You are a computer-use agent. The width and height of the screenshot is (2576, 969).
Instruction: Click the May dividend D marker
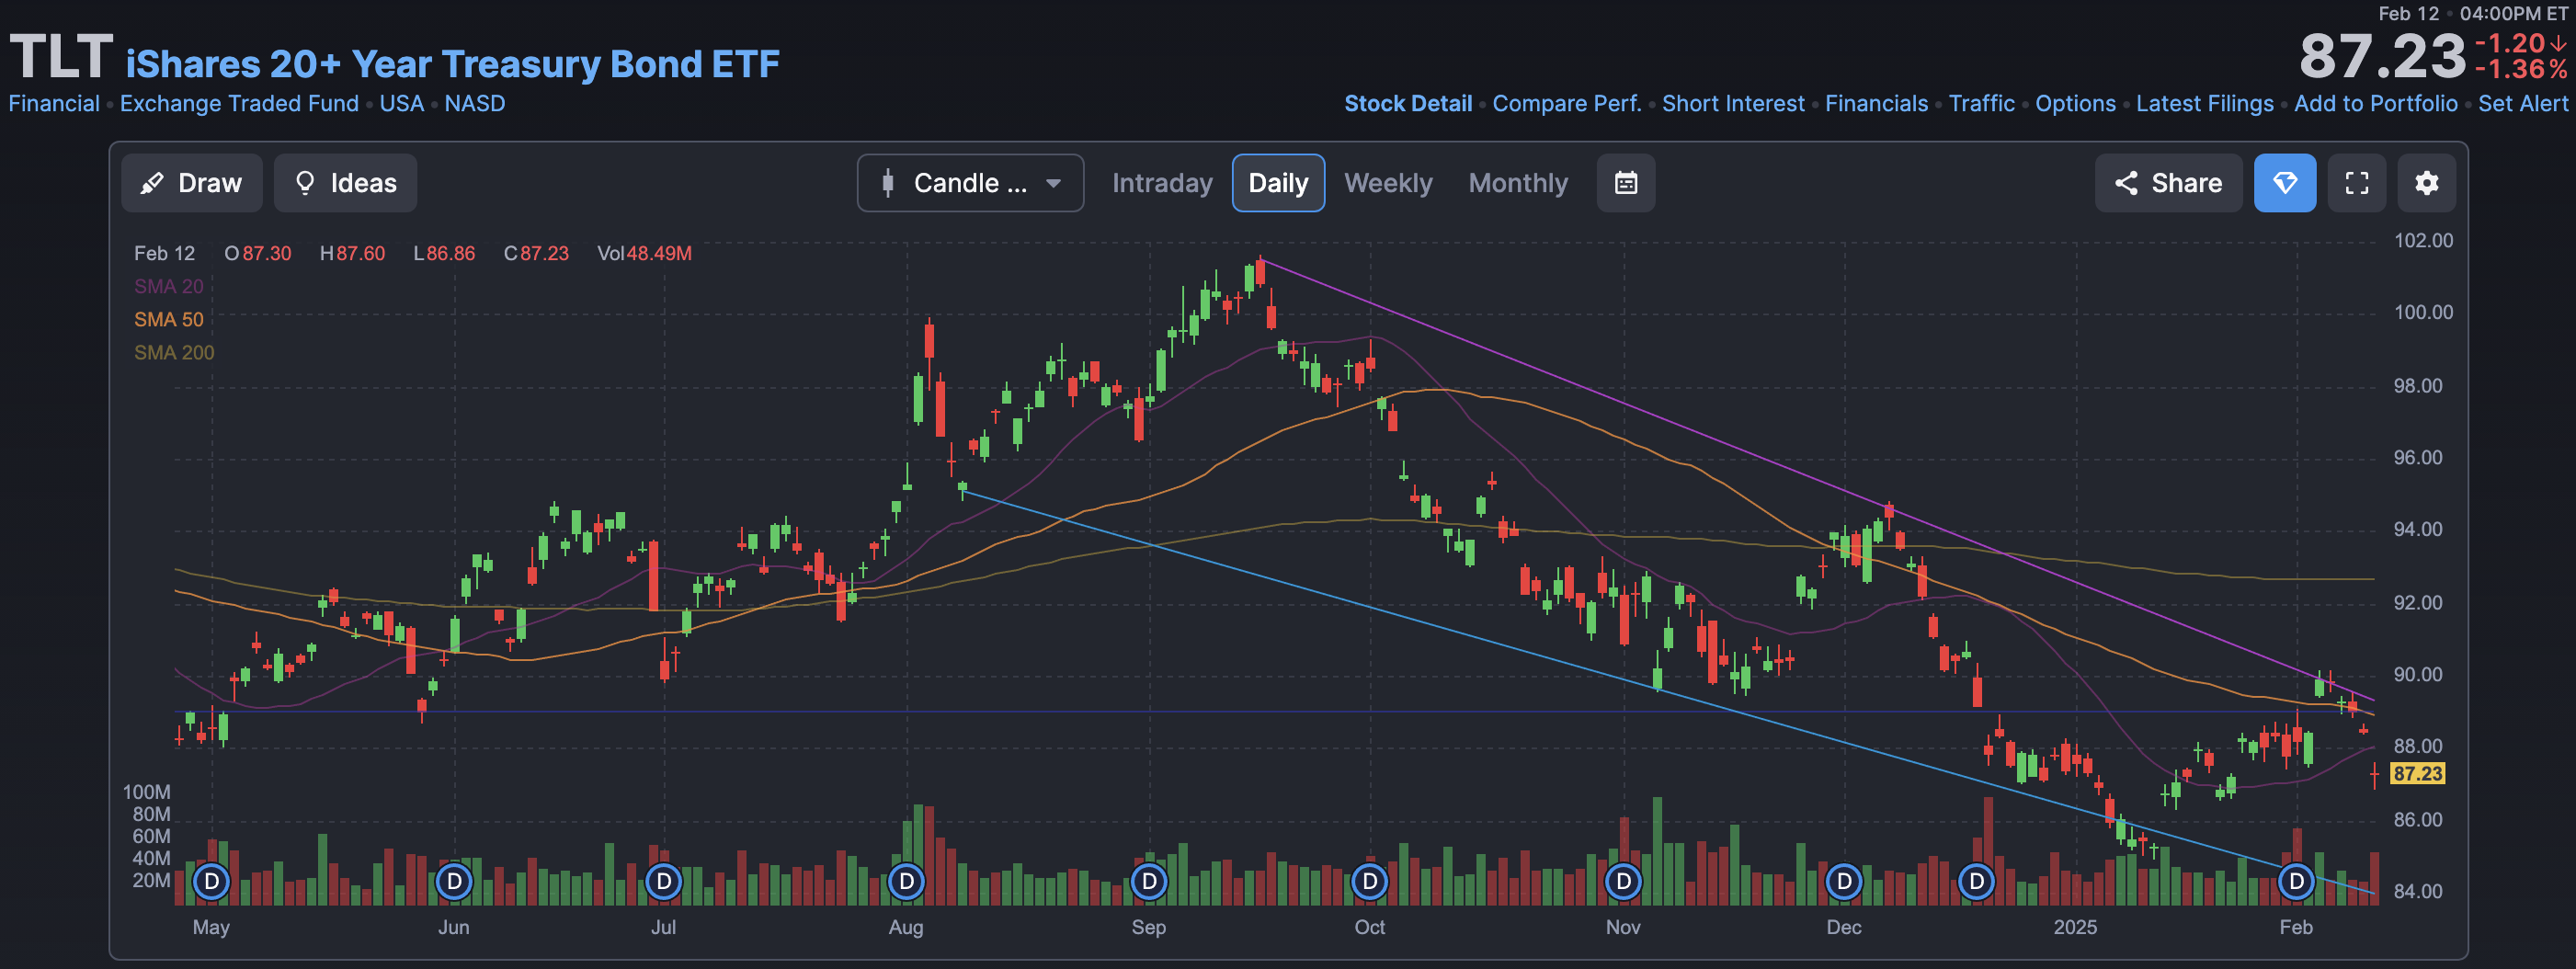211,882
